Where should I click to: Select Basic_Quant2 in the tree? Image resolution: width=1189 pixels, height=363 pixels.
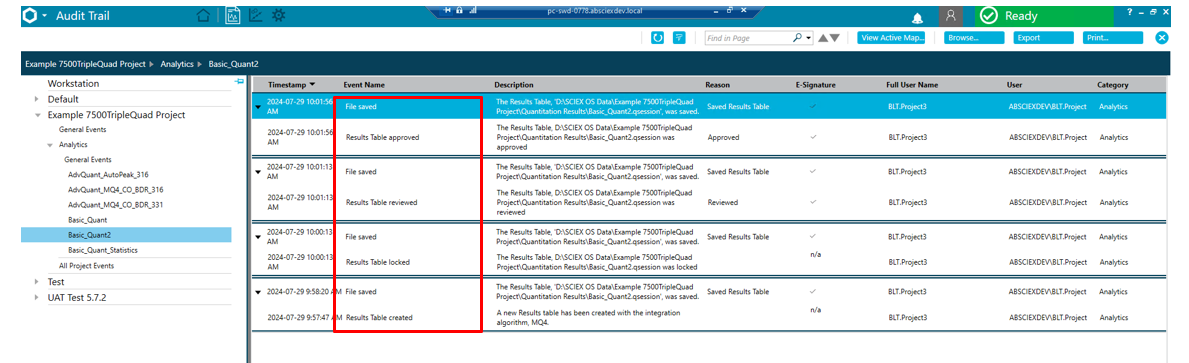click(89, 235)
